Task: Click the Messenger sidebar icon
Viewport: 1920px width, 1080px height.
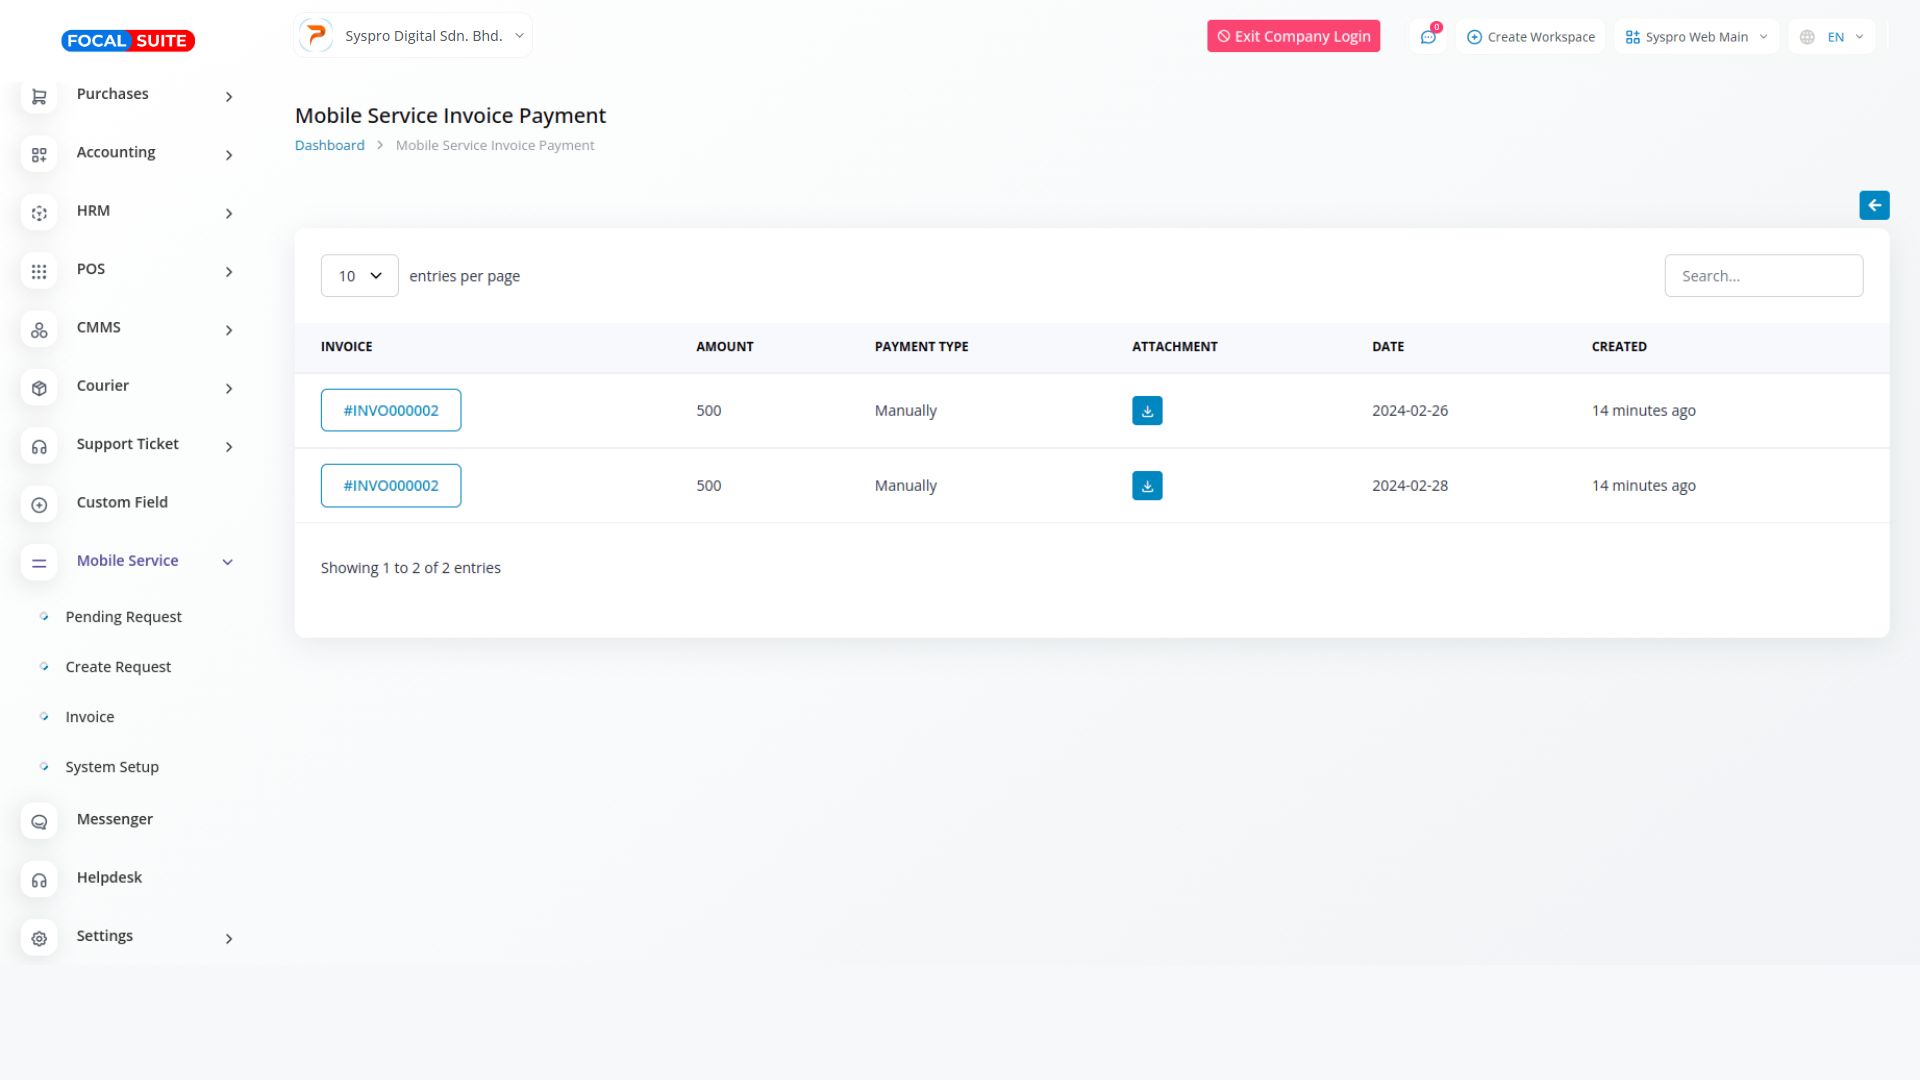Action: pyautogui.click(x=39, y=821)
